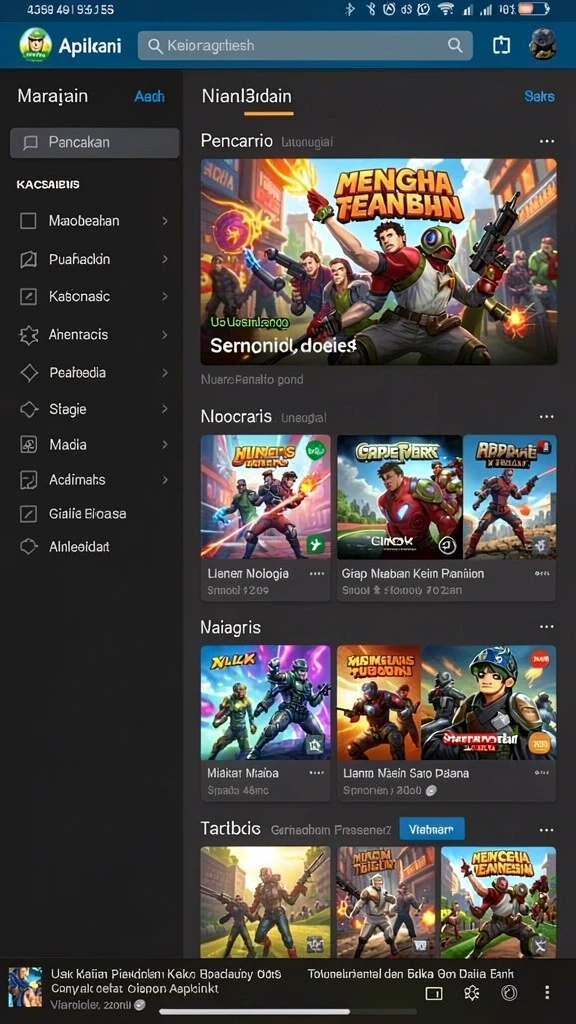Viewport: 576px width, 1024px height.
Task: Open Giap Nsaban Kelm Panilon options menu
Action: 542,573
